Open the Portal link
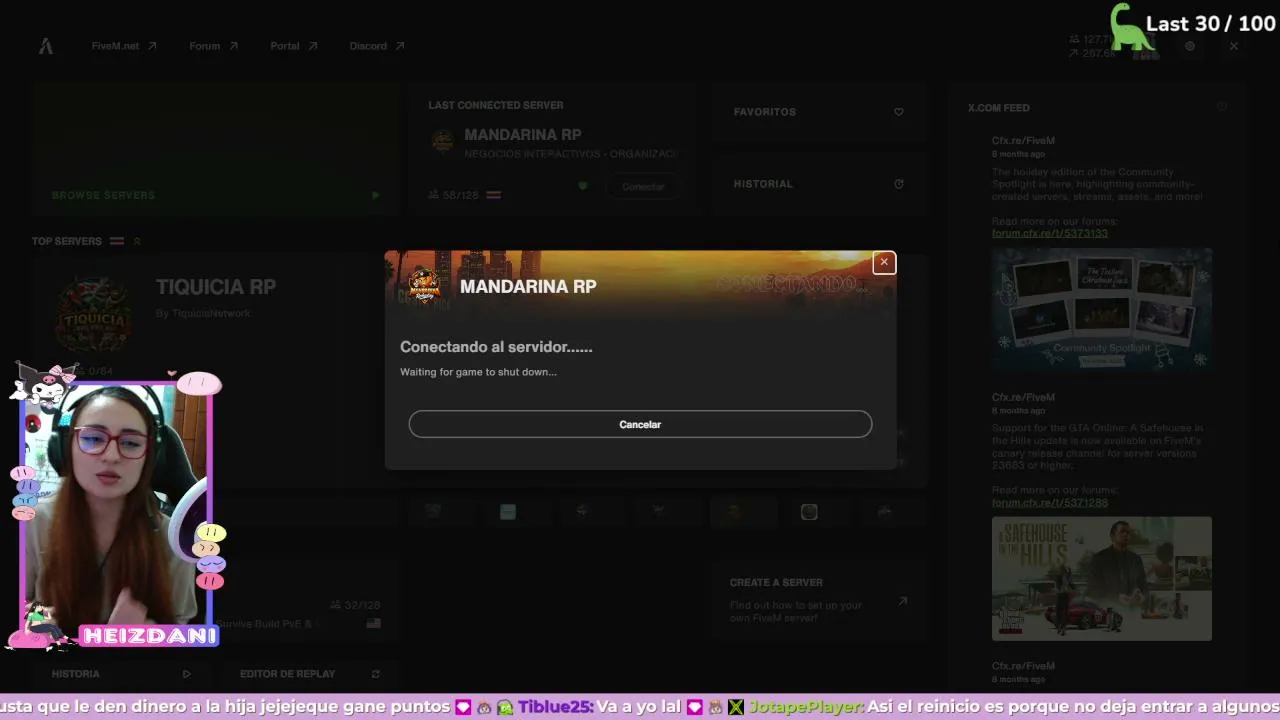 coord(294,46)
